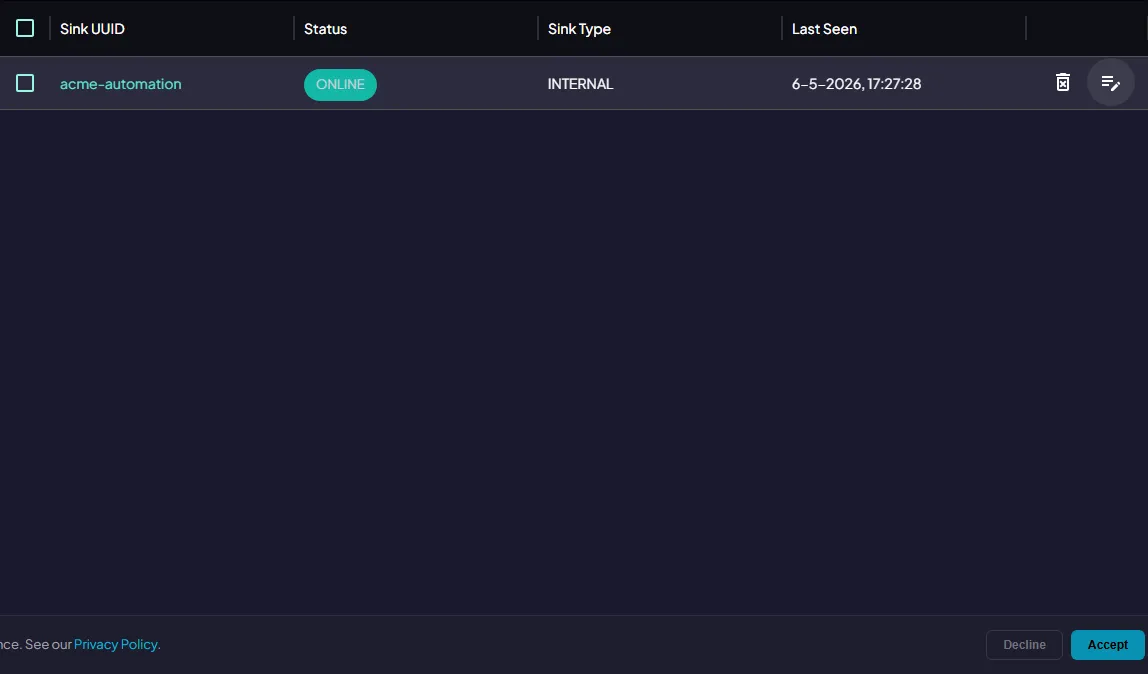The image size is (1148, 674).
Task: Open the Privacy Policy link
Action: pyautogui.click(x=116, y=645)
